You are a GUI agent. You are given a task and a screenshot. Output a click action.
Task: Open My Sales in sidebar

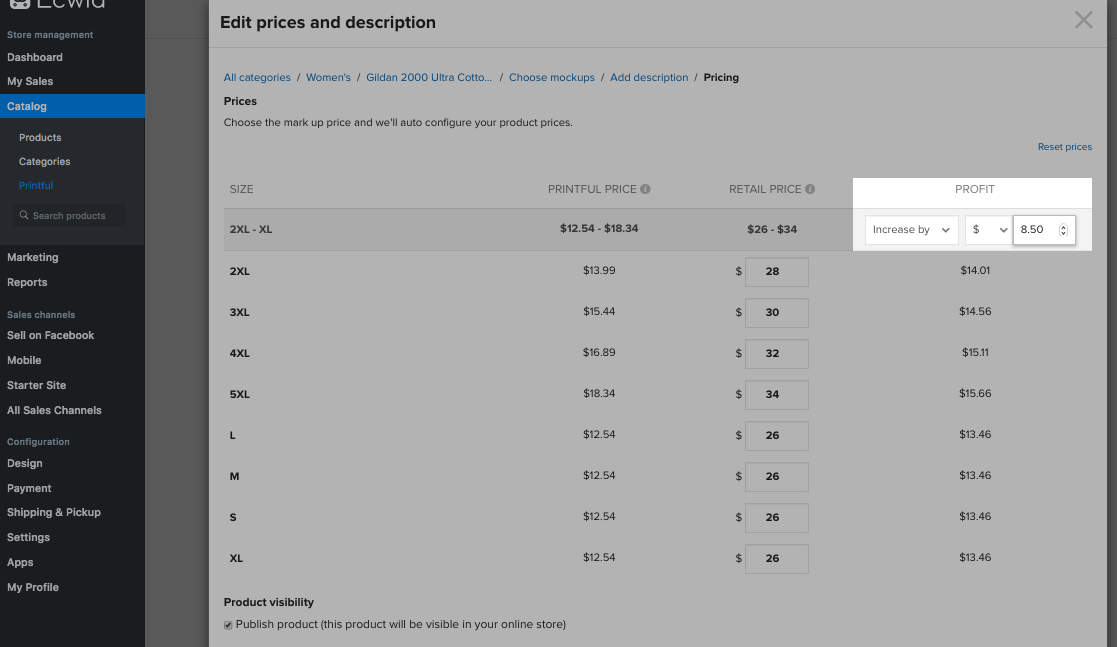click(x=30, y=81)
